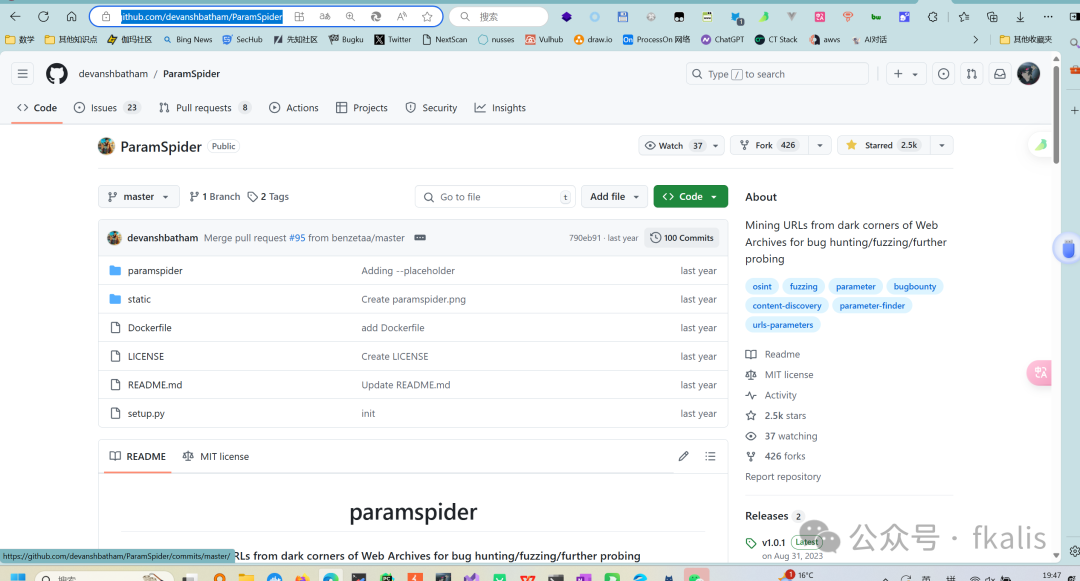Open the 426 forks link

(x=785, y=456)
